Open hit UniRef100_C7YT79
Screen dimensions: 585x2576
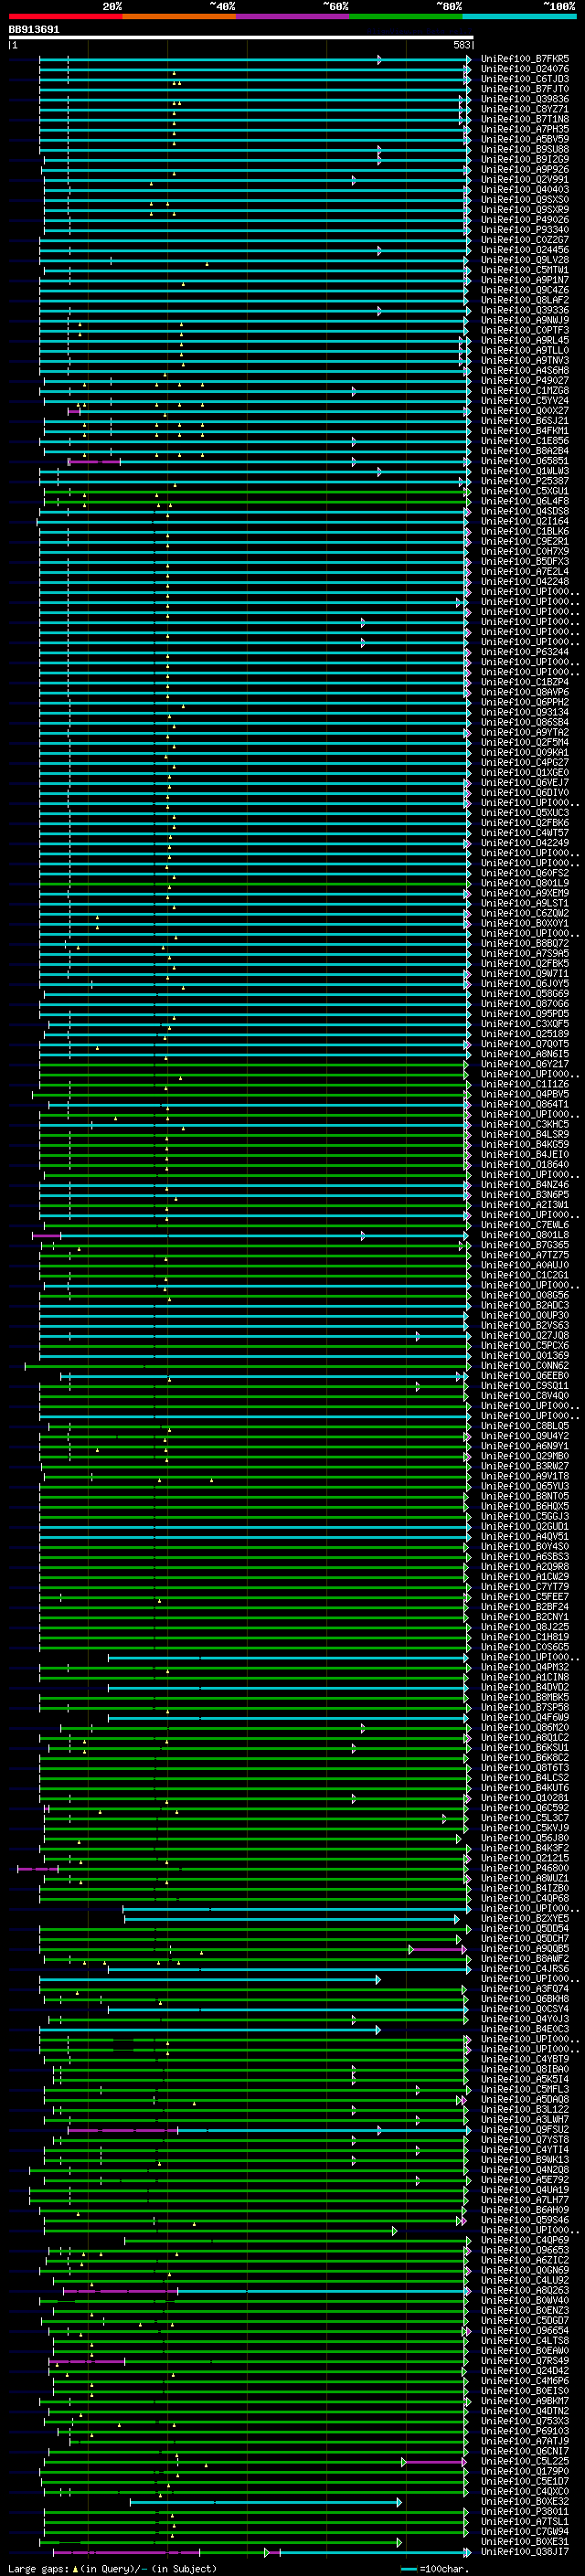point(525,1586)
